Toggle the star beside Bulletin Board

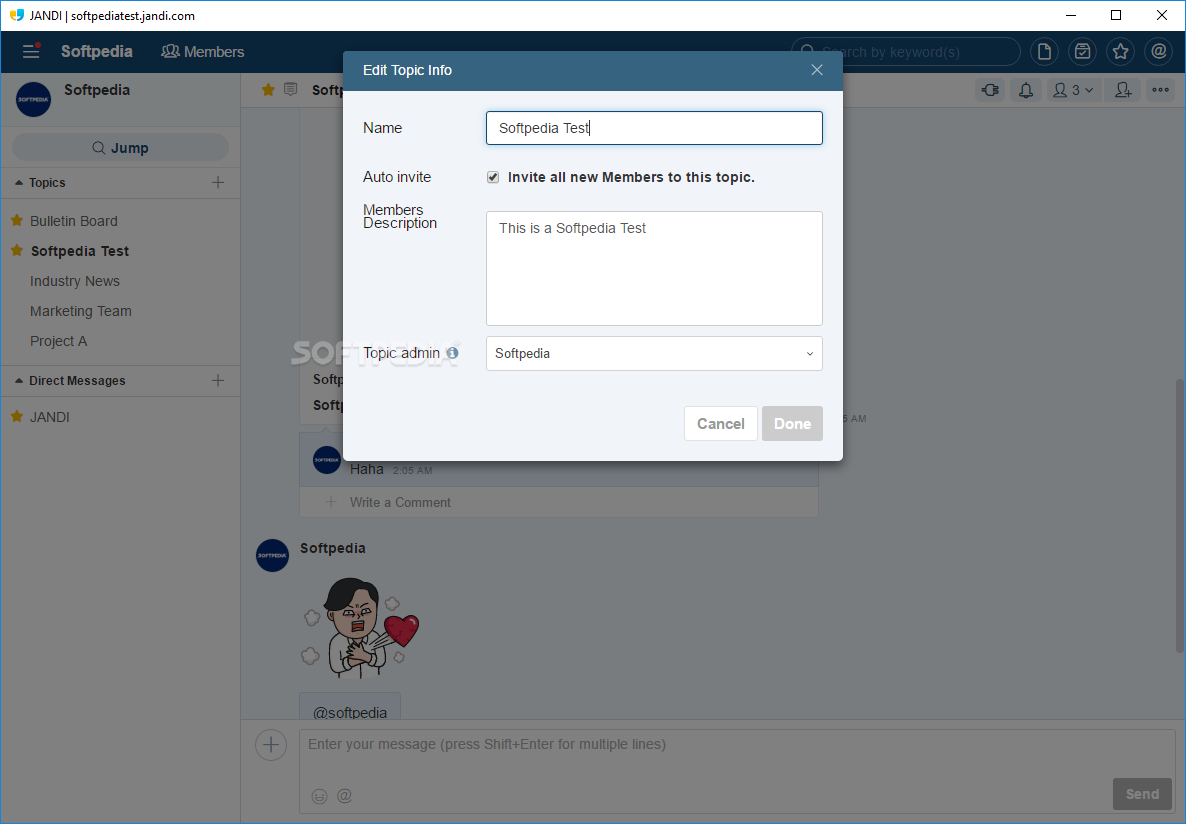(17, 220)
